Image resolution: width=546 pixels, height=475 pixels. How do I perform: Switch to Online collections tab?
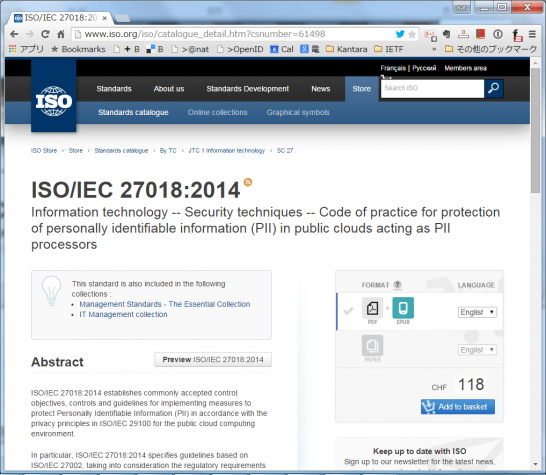[217, 112]
